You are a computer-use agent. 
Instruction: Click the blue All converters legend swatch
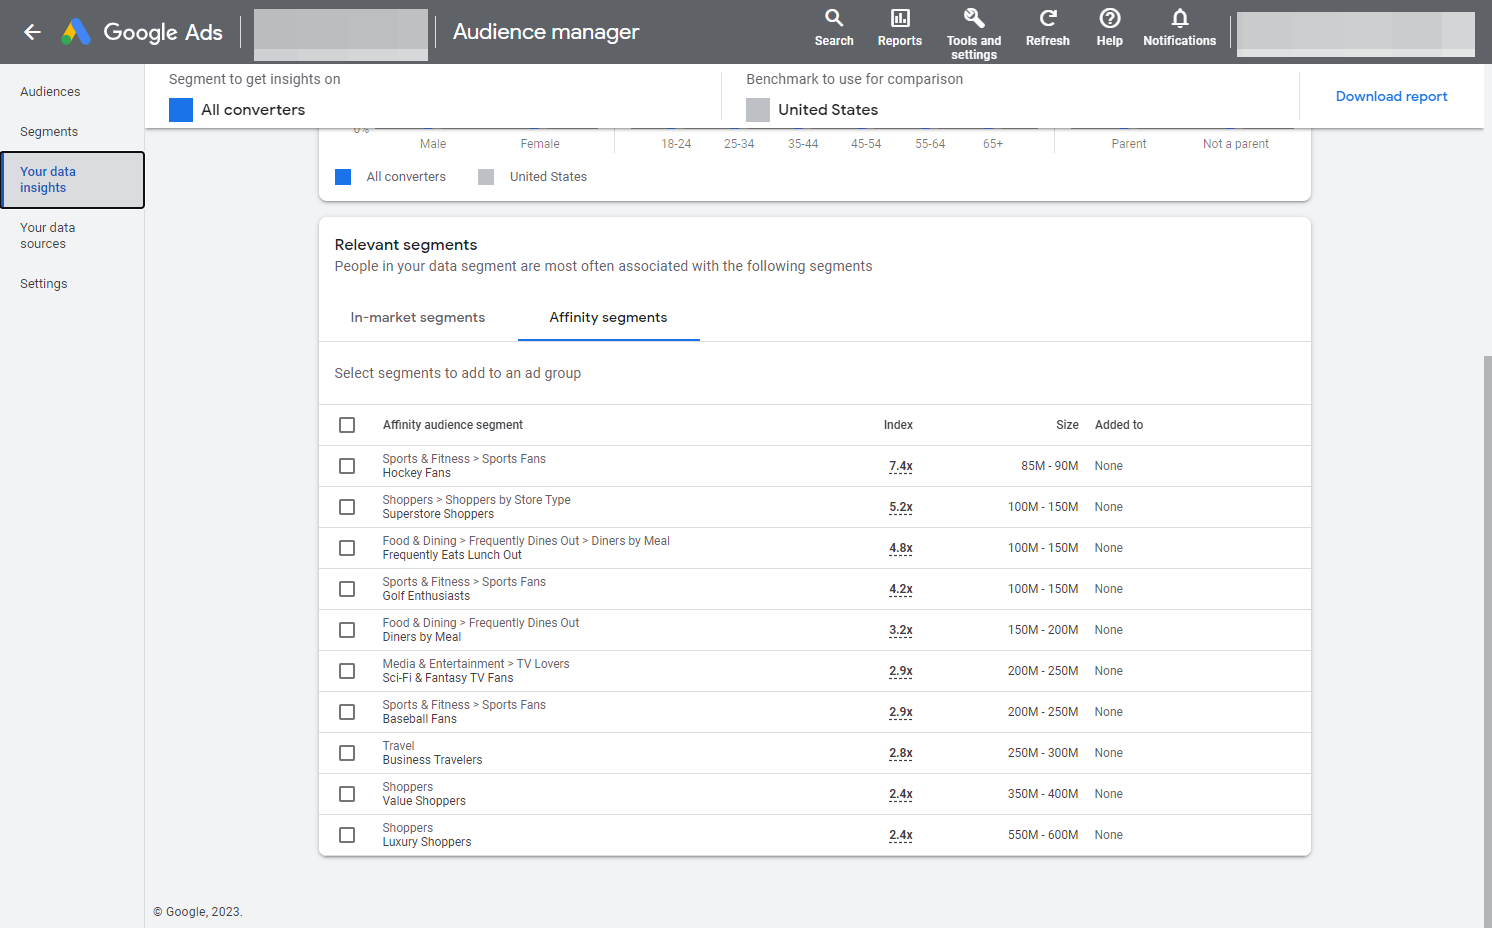(x=343, y=177)
